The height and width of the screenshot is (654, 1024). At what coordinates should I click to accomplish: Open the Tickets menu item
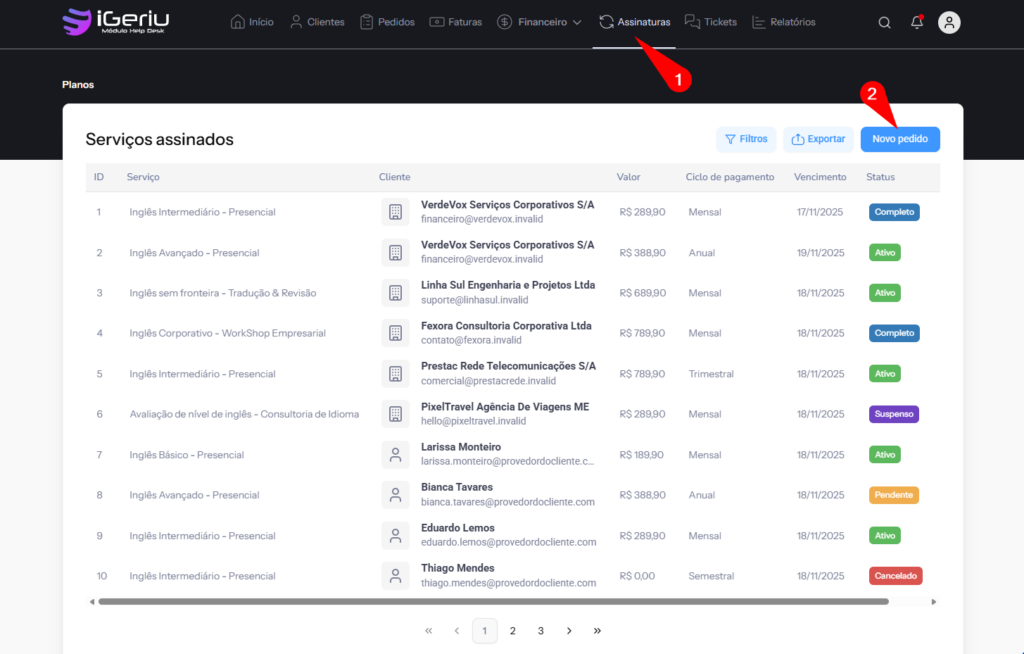click(713, 22)
